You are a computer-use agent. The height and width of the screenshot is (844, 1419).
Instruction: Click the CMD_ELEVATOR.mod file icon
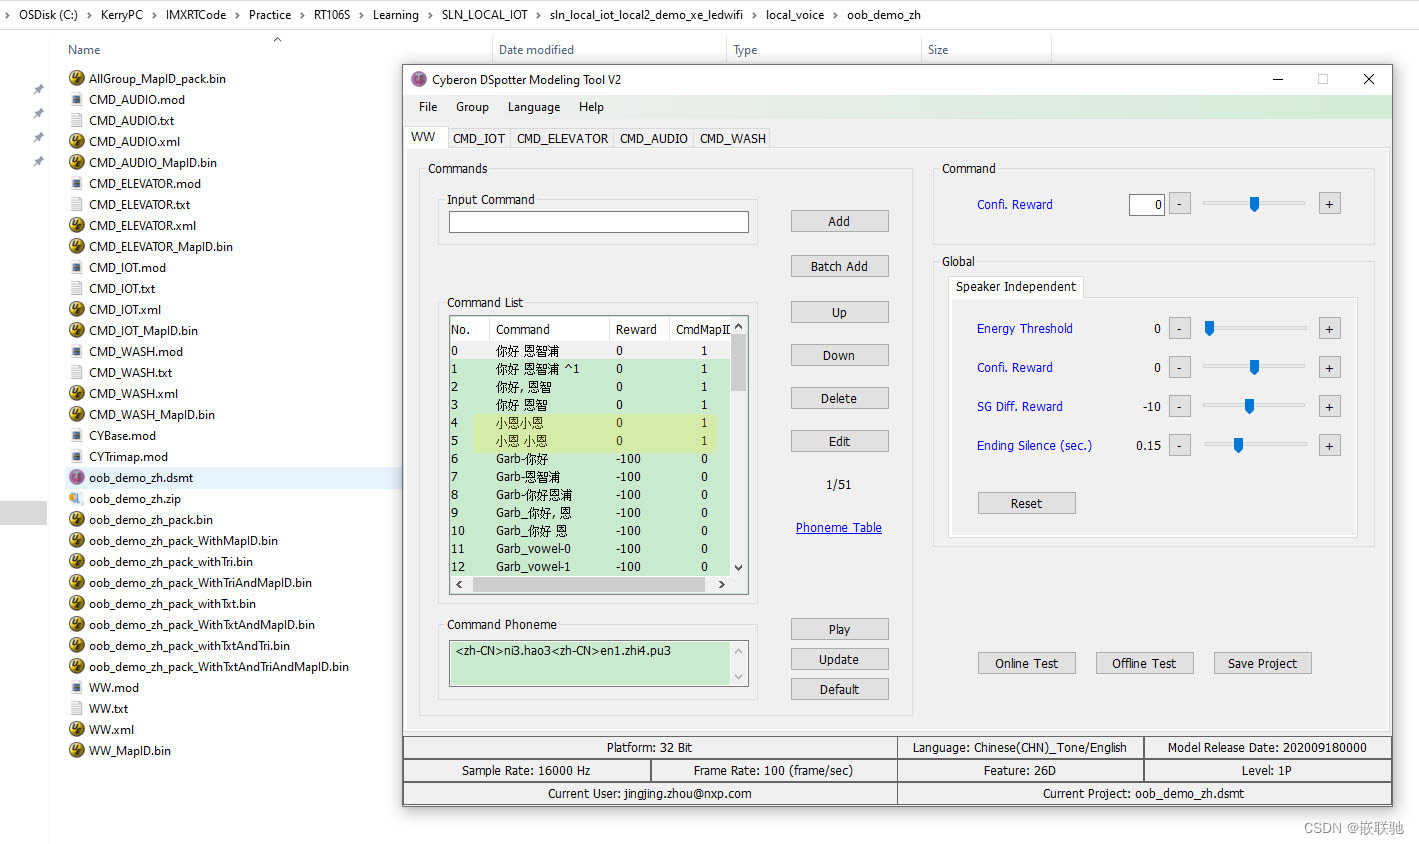(76, 183)
